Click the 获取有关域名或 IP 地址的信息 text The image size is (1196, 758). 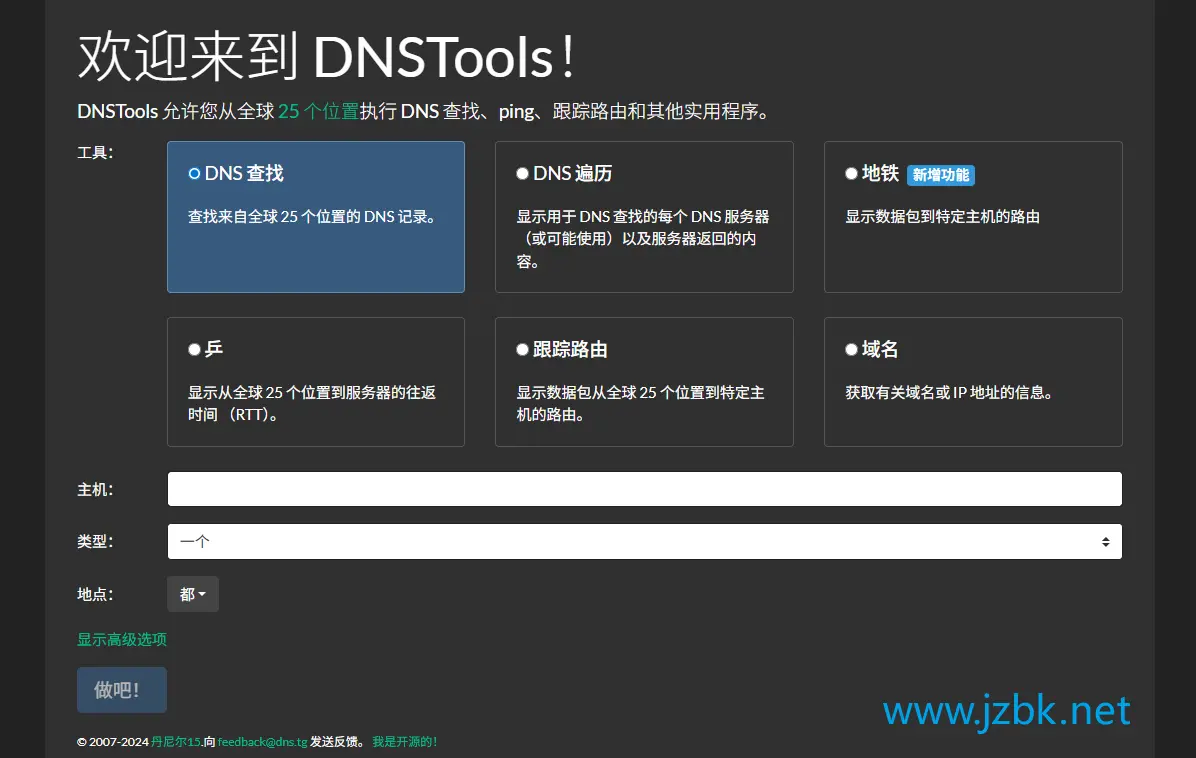coord(949,393)
